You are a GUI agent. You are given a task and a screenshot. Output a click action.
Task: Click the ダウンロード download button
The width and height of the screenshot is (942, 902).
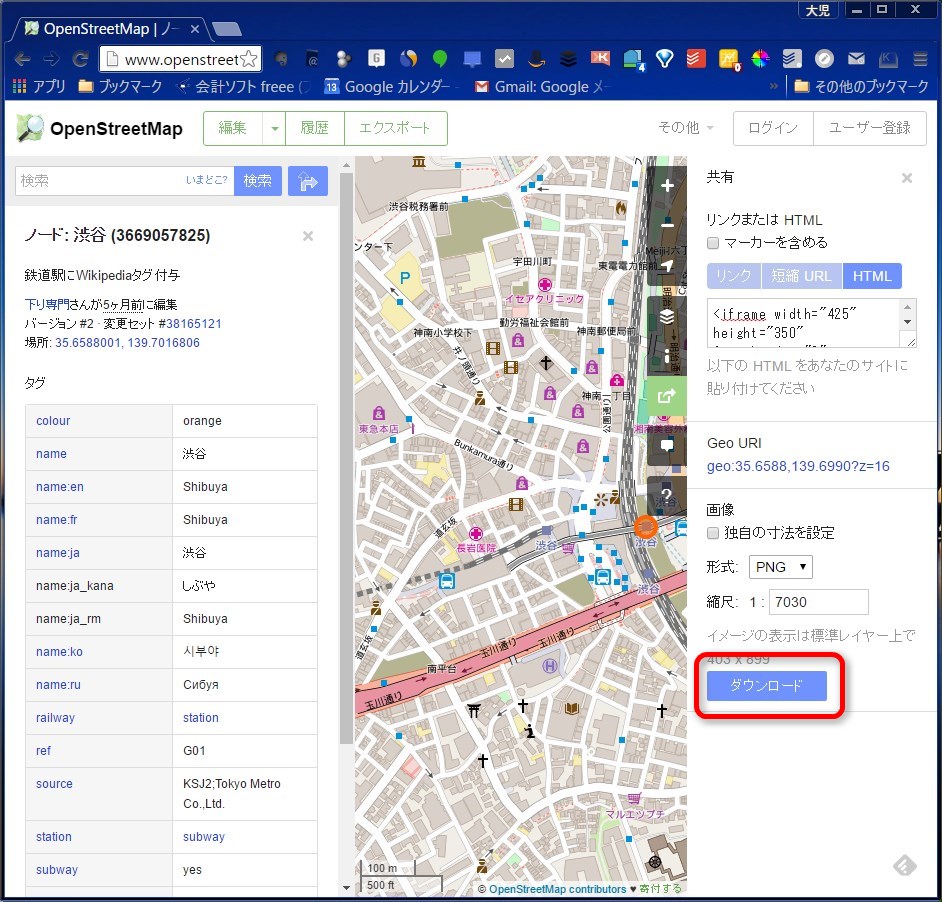pos(767,686)
